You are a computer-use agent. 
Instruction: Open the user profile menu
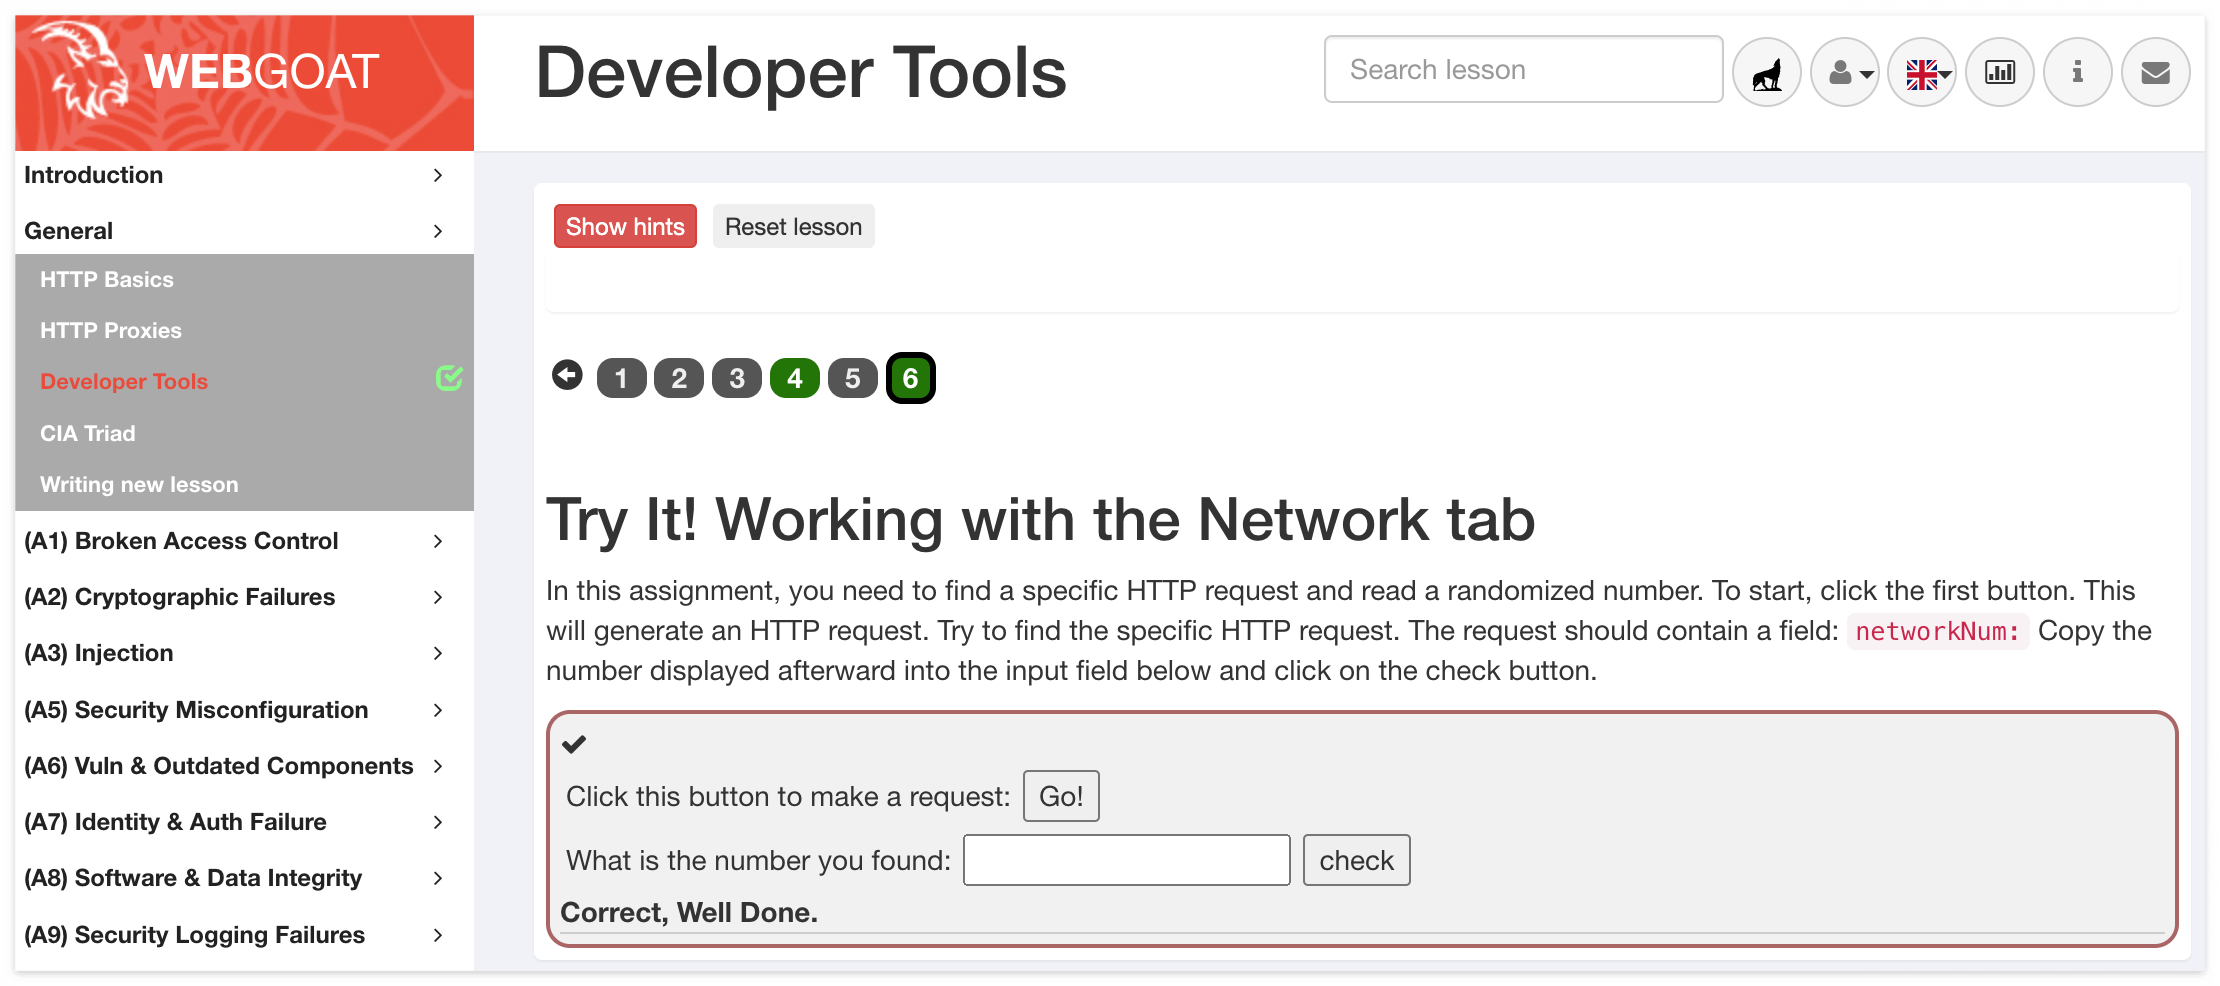(x=1845, y=72)
